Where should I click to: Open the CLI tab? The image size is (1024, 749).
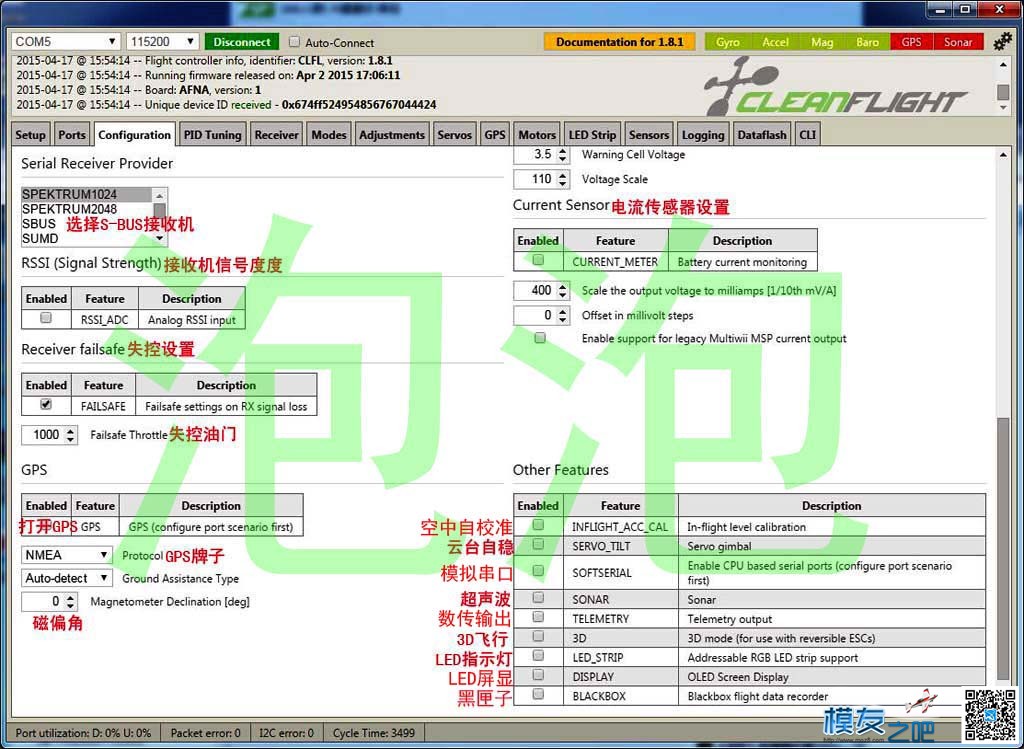[x=807, y=135]
